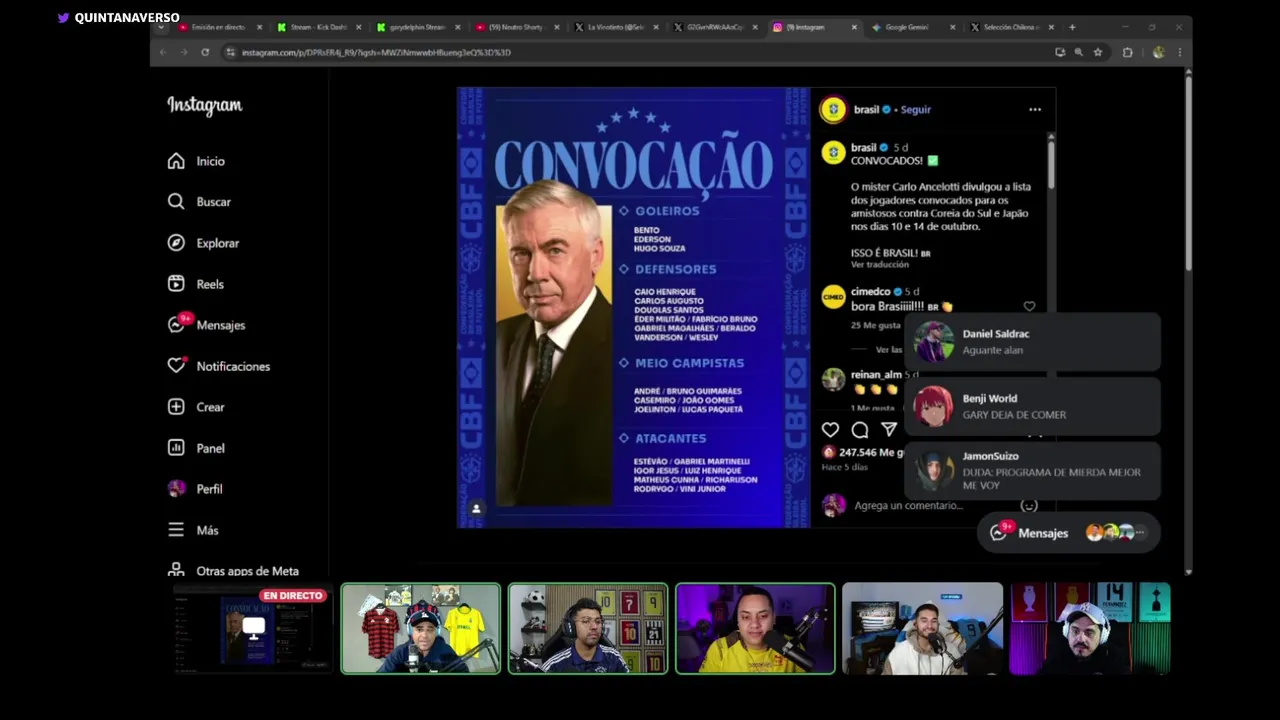1280x720 pixels.
Task: Switch to the Emisión en directo tab
Action: pos(220,27)
